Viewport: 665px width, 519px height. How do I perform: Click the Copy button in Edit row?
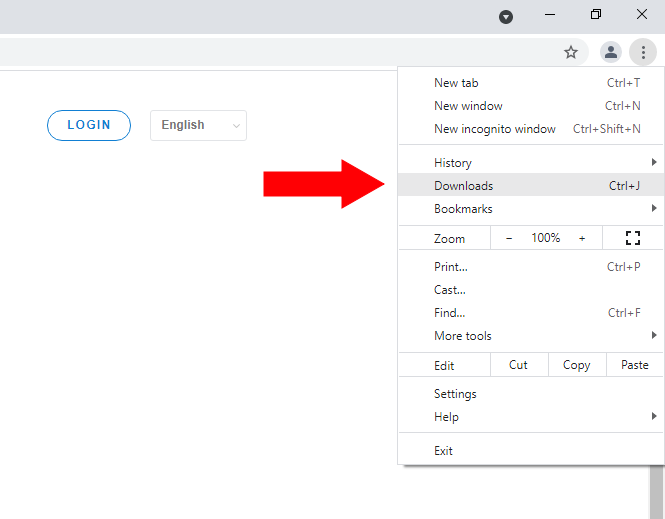[x=576, y=365]
